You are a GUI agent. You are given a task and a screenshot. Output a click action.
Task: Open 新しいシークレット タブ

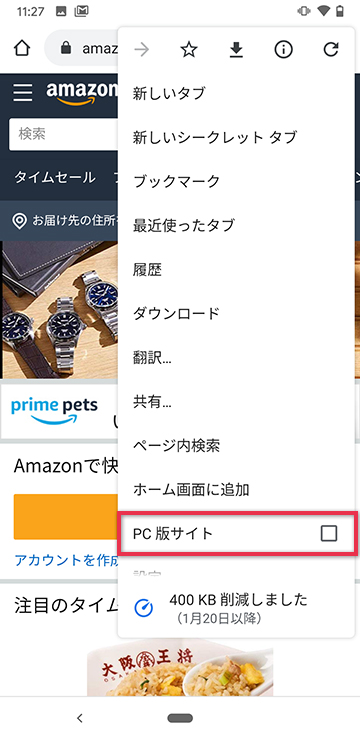click(x=236, y=137)
